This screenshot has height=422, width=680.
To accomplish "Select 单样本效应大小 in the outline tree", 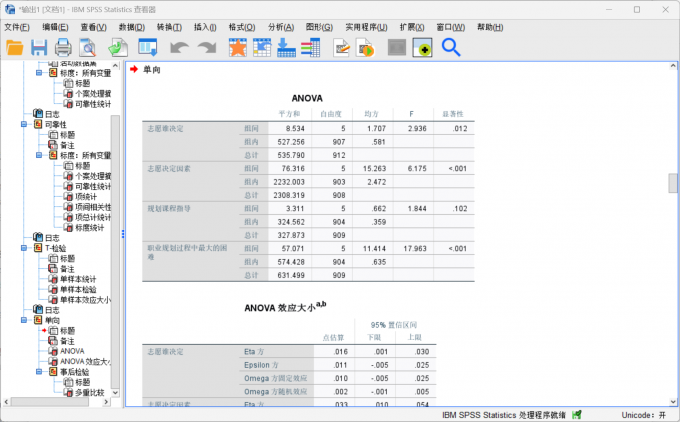I will (x=85, y=300).
